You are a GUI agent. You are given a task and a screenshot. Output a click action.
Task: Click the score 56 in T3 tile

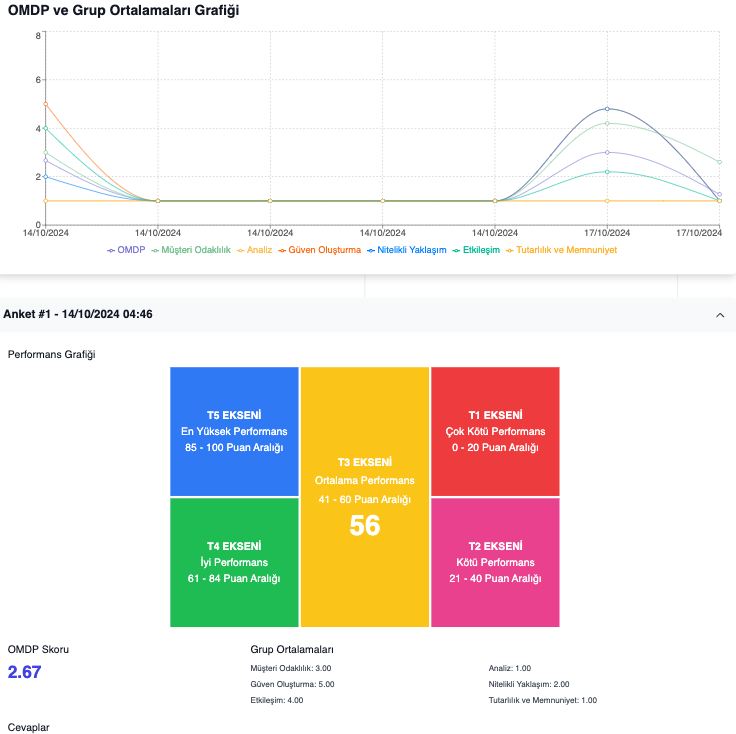[x=365, y=525]
